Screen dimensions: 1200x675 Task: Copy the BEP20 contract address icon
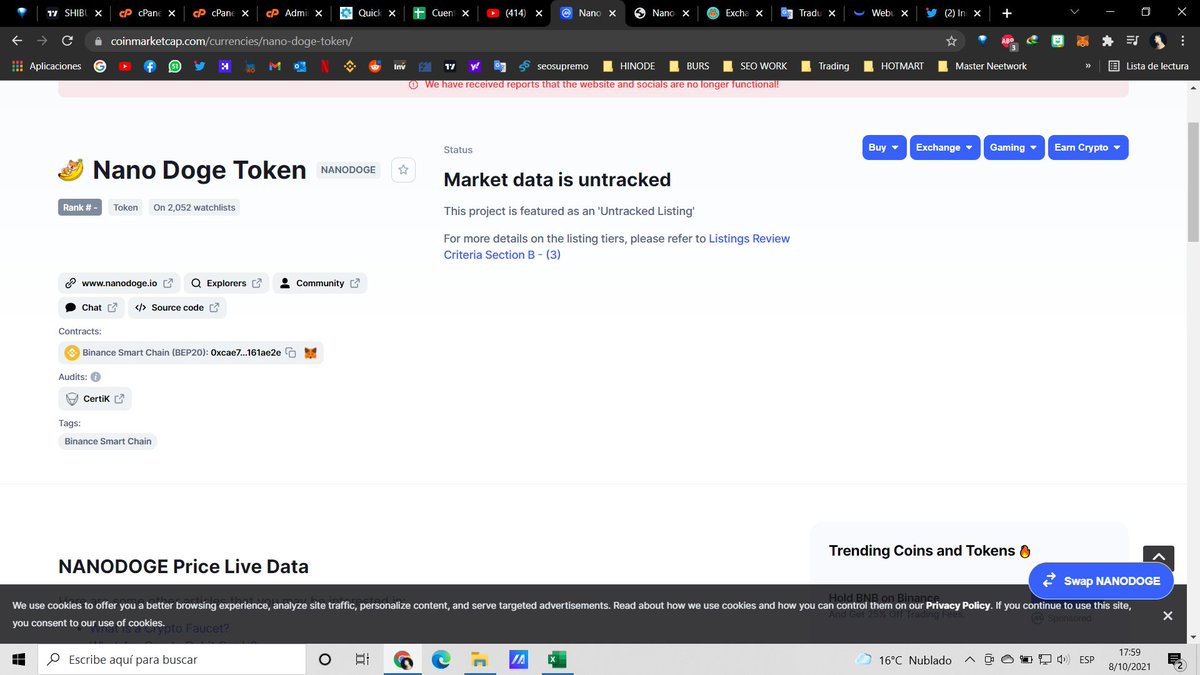pyautogui.click(x=290, y=353)
